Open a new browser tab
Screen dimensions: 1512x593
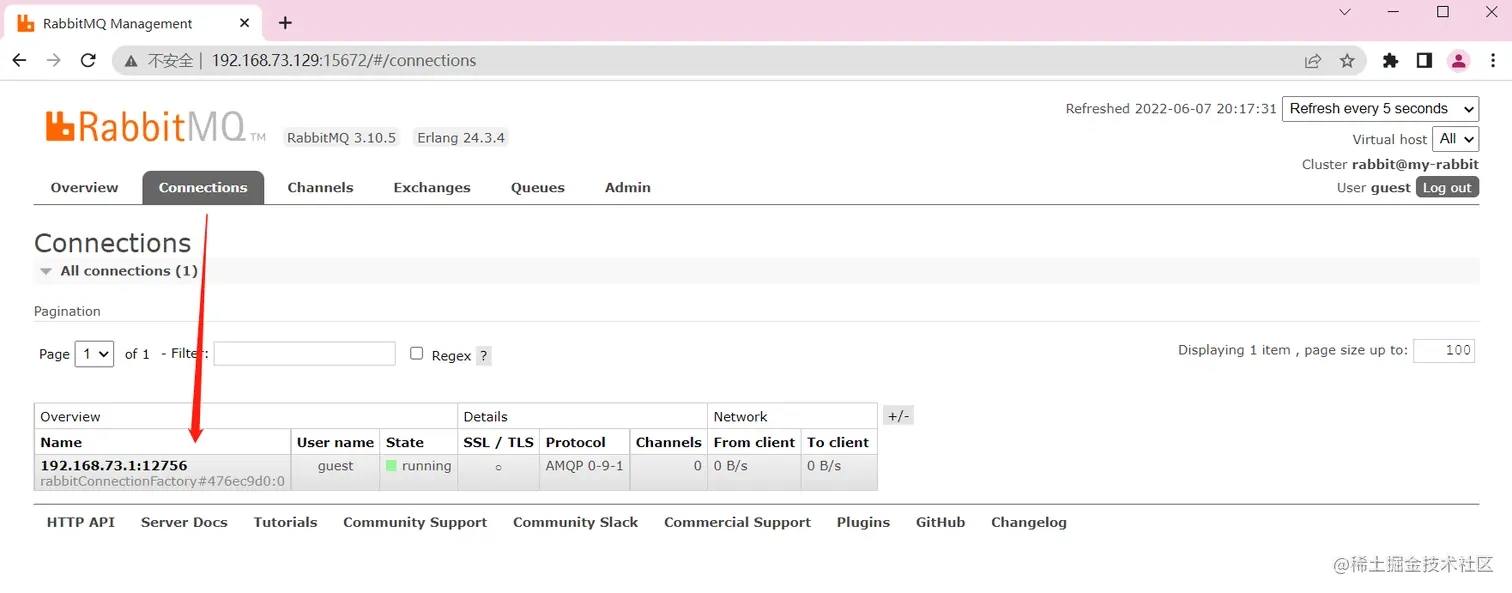pos(286,22)
